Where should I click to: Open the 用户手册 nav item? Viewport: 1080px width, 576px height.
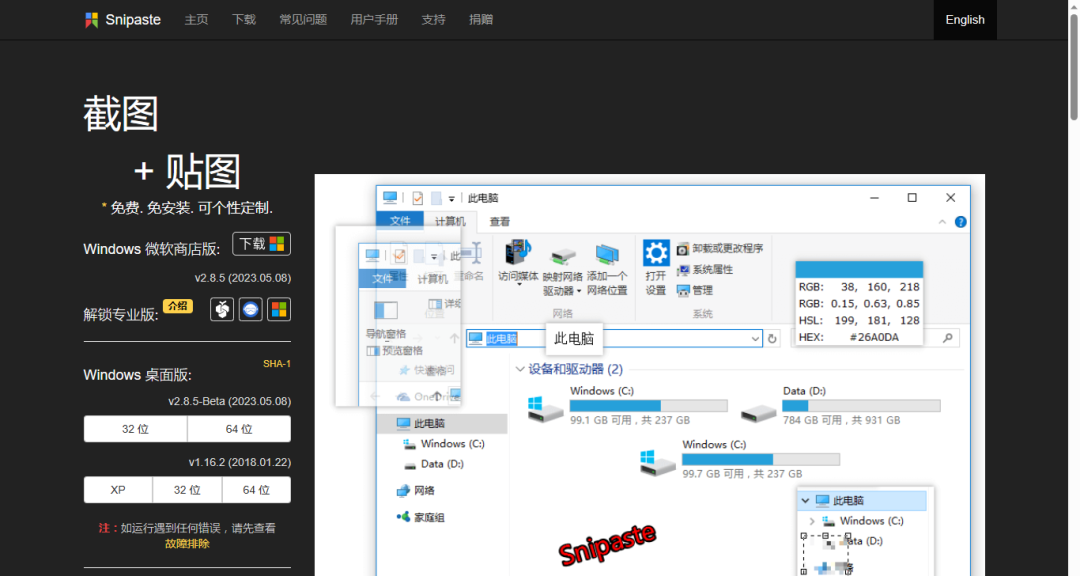tap(374, 20)
